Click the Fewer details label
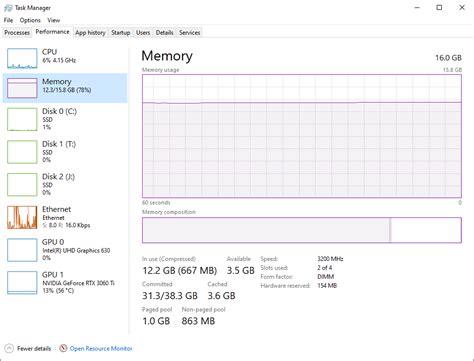 [34, 349]
